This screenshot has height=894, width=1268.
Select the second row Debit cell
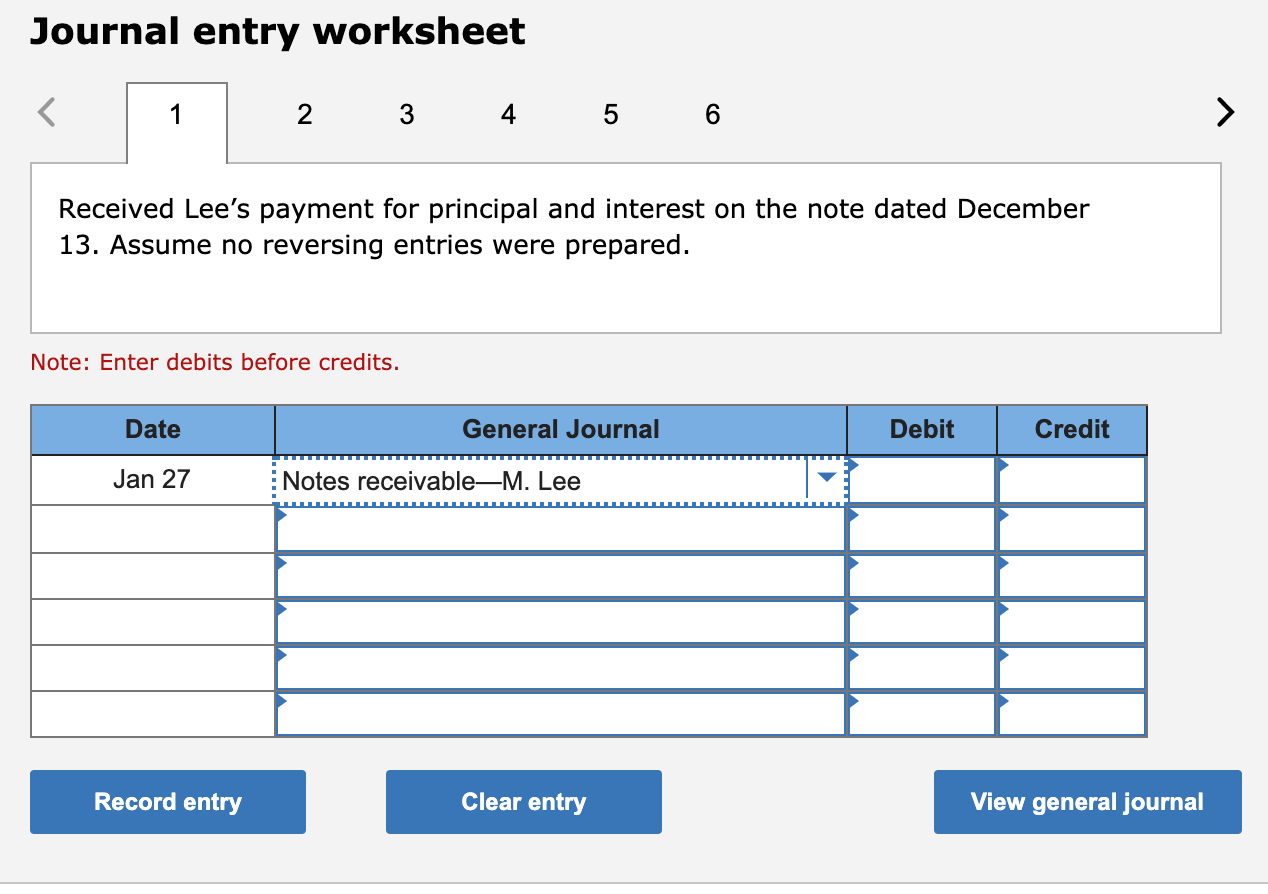922,529
